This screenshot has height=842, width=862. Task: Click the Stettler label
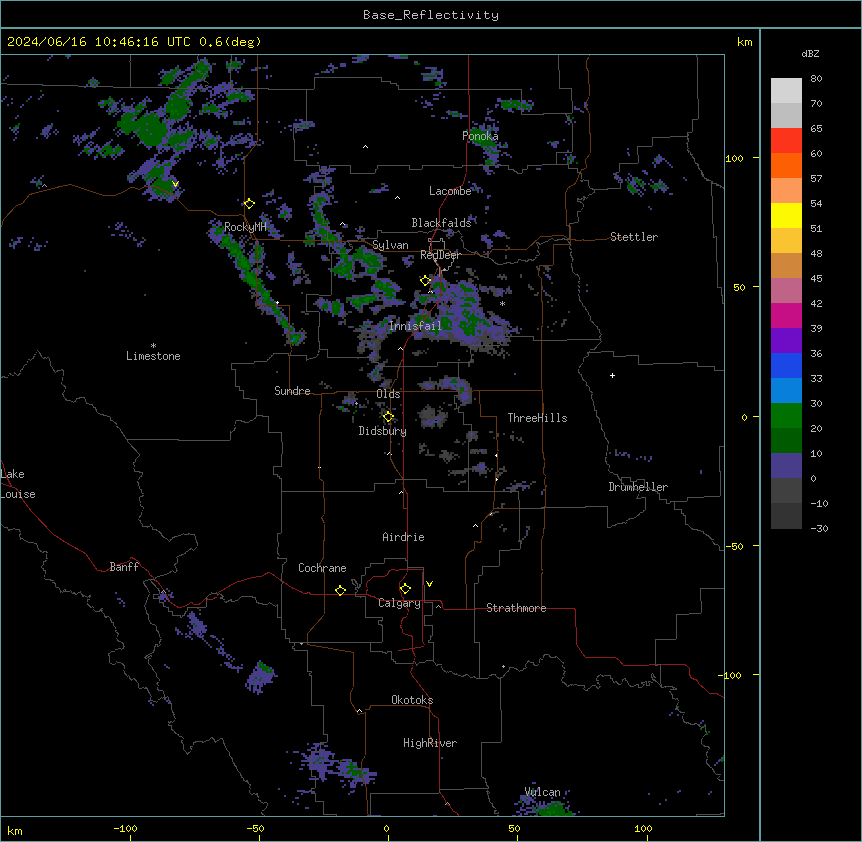point(634,237)
